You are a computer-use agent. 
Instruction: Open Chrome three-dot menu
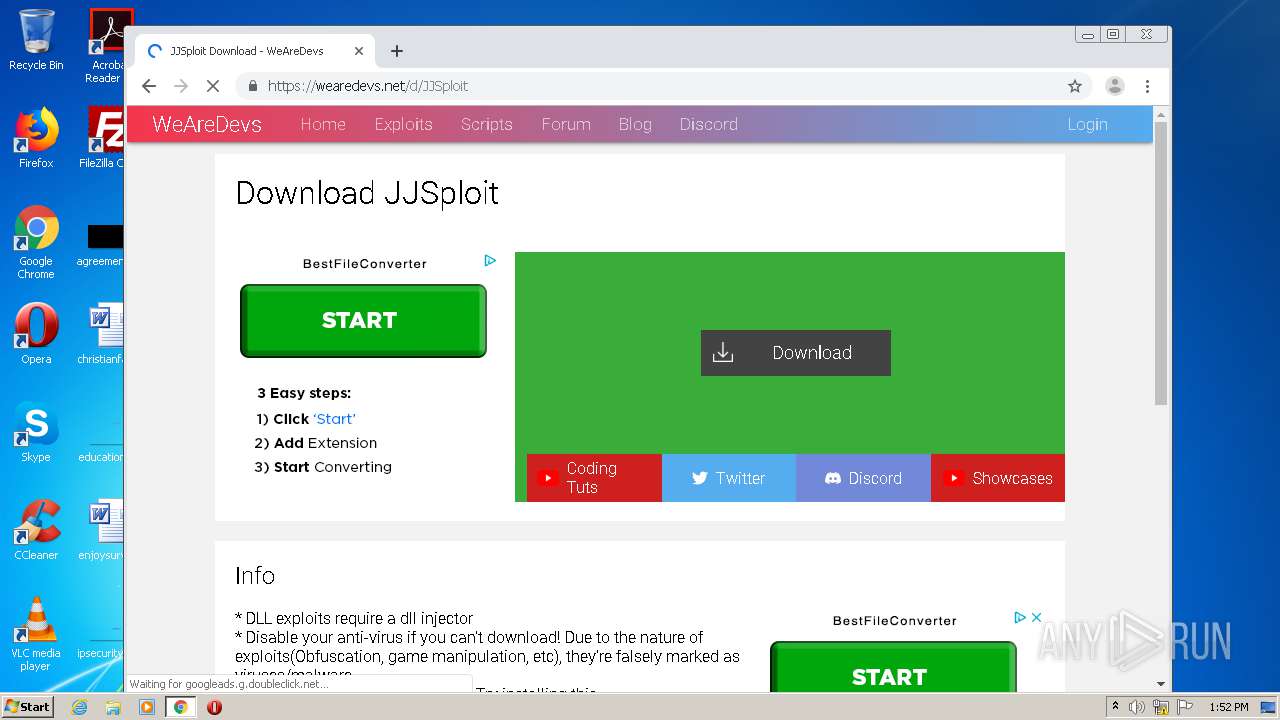click(1148, 86)
